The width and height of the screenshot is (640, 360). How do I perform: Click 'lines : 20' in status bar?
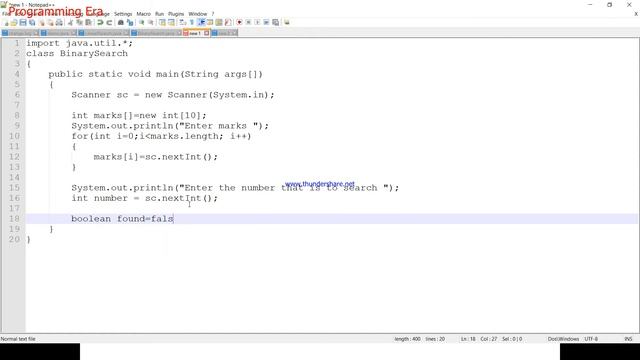pyautogui.click(x=435, y=339)
